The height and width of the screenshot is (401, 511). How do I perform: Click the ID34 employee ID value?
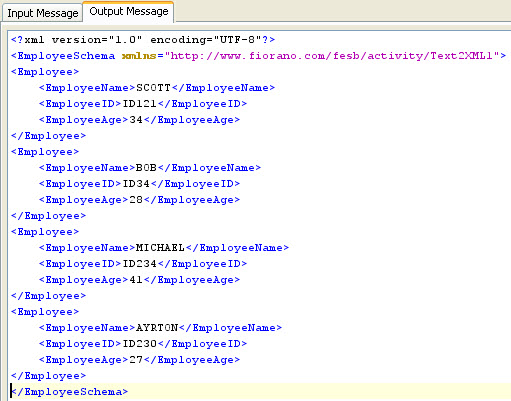point(136,184)
